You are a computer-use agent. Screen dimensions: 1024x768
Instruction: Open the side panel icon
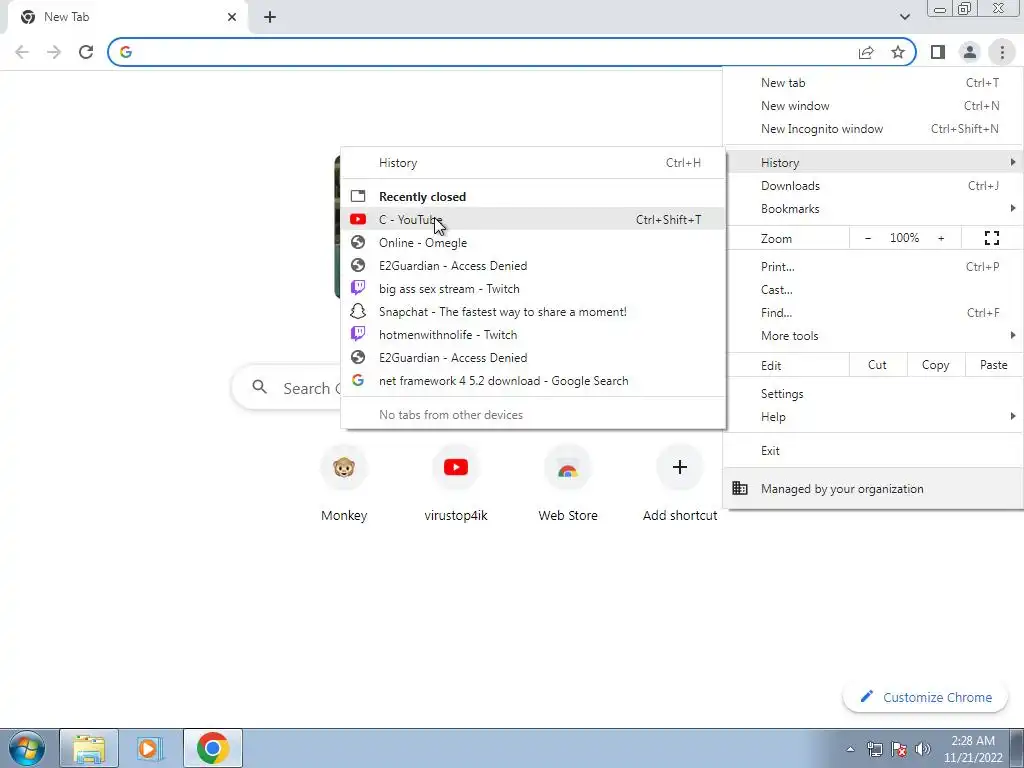click(x=938, y=52)
